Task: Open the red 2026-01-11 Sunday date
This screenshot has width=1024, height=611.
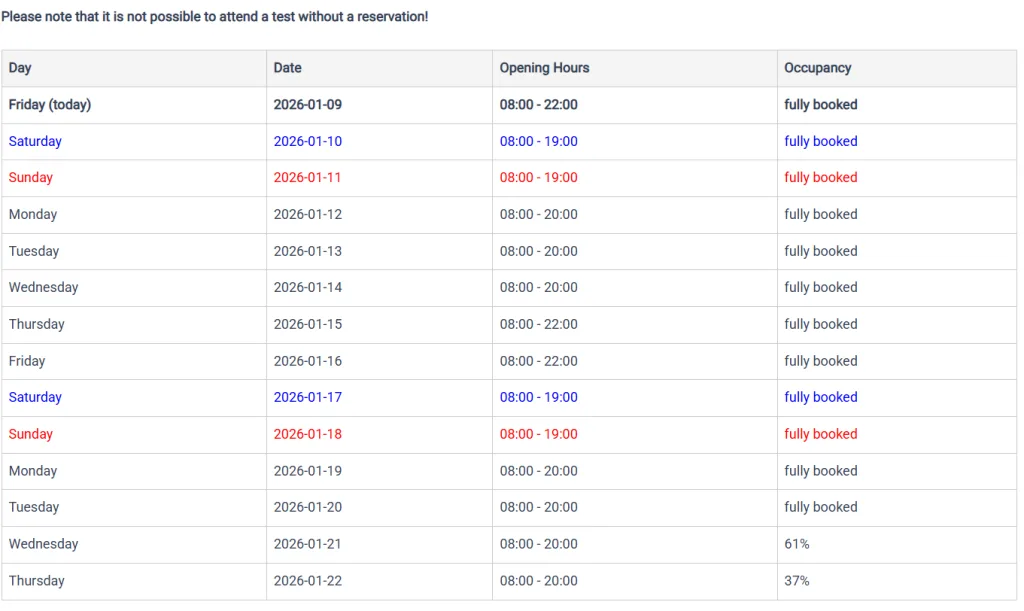Action: click(307, 178)
